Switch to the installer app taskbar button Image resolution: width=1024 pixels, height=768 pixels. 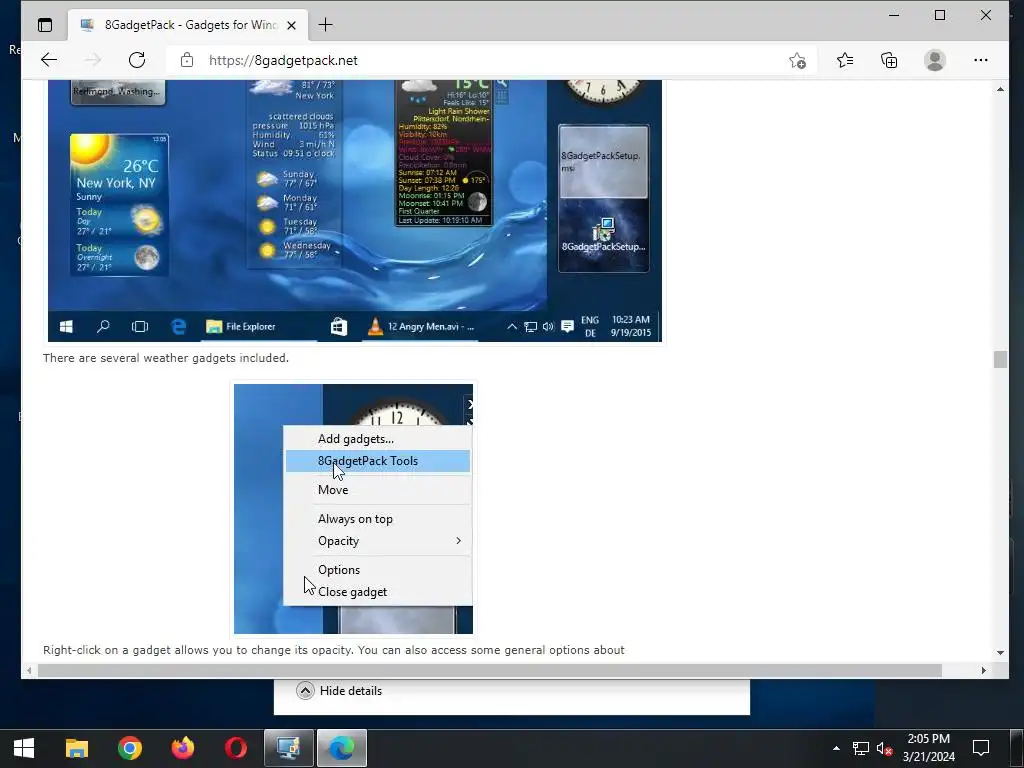(289, 748)
